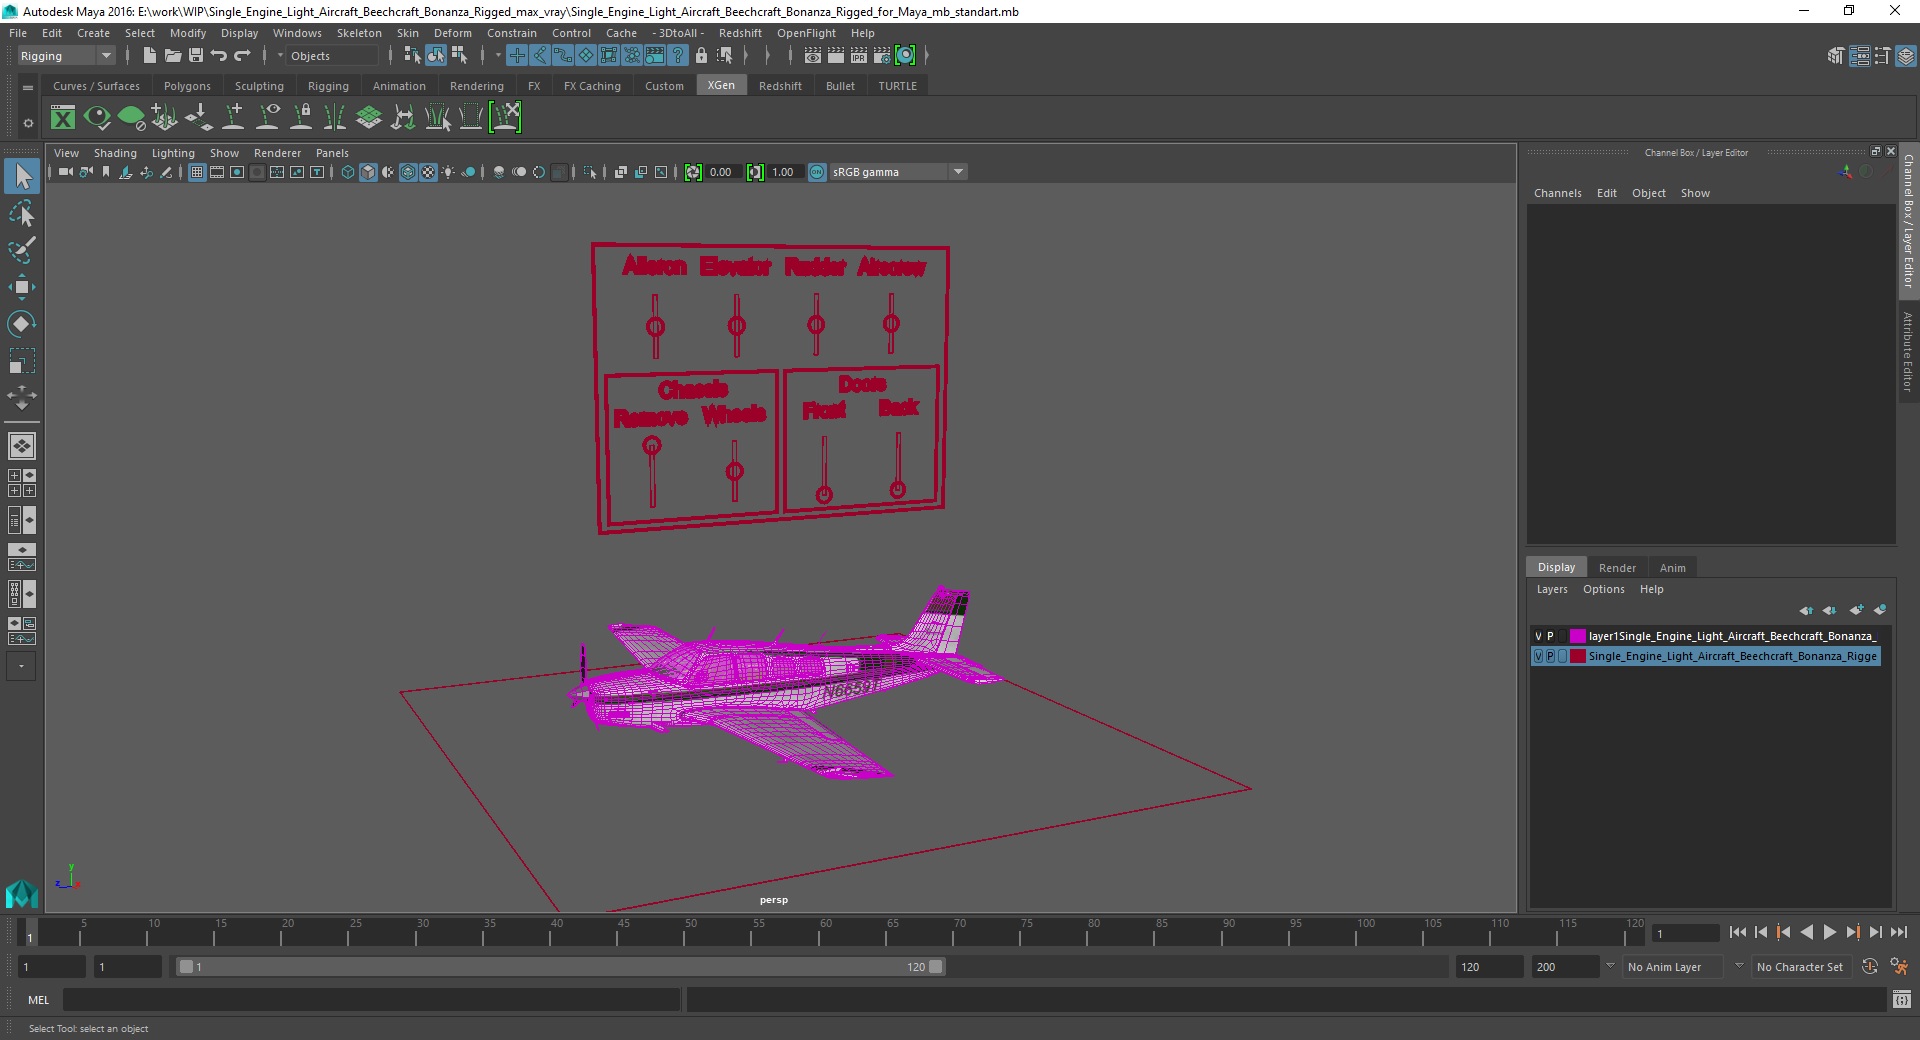Open render settings icon

(882, 56)
